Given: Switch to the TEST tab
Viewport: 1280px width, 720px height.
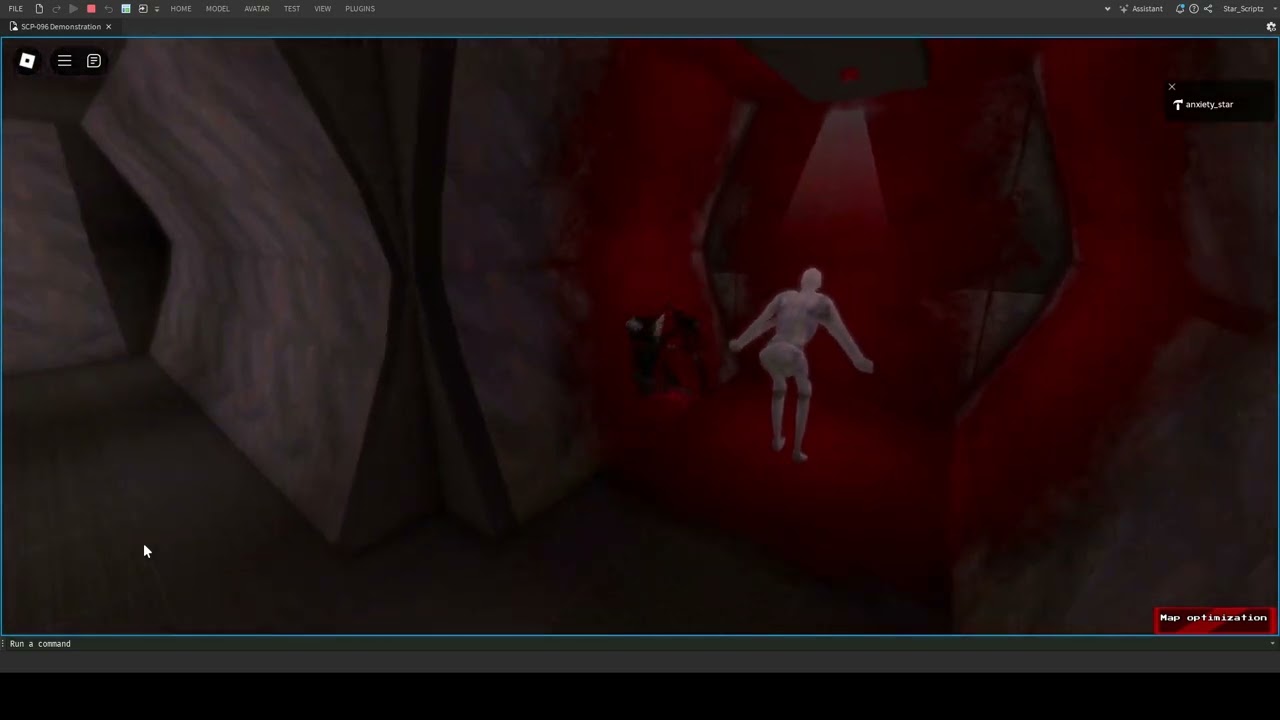Looking at the screenshot, I should click(292, 9).
